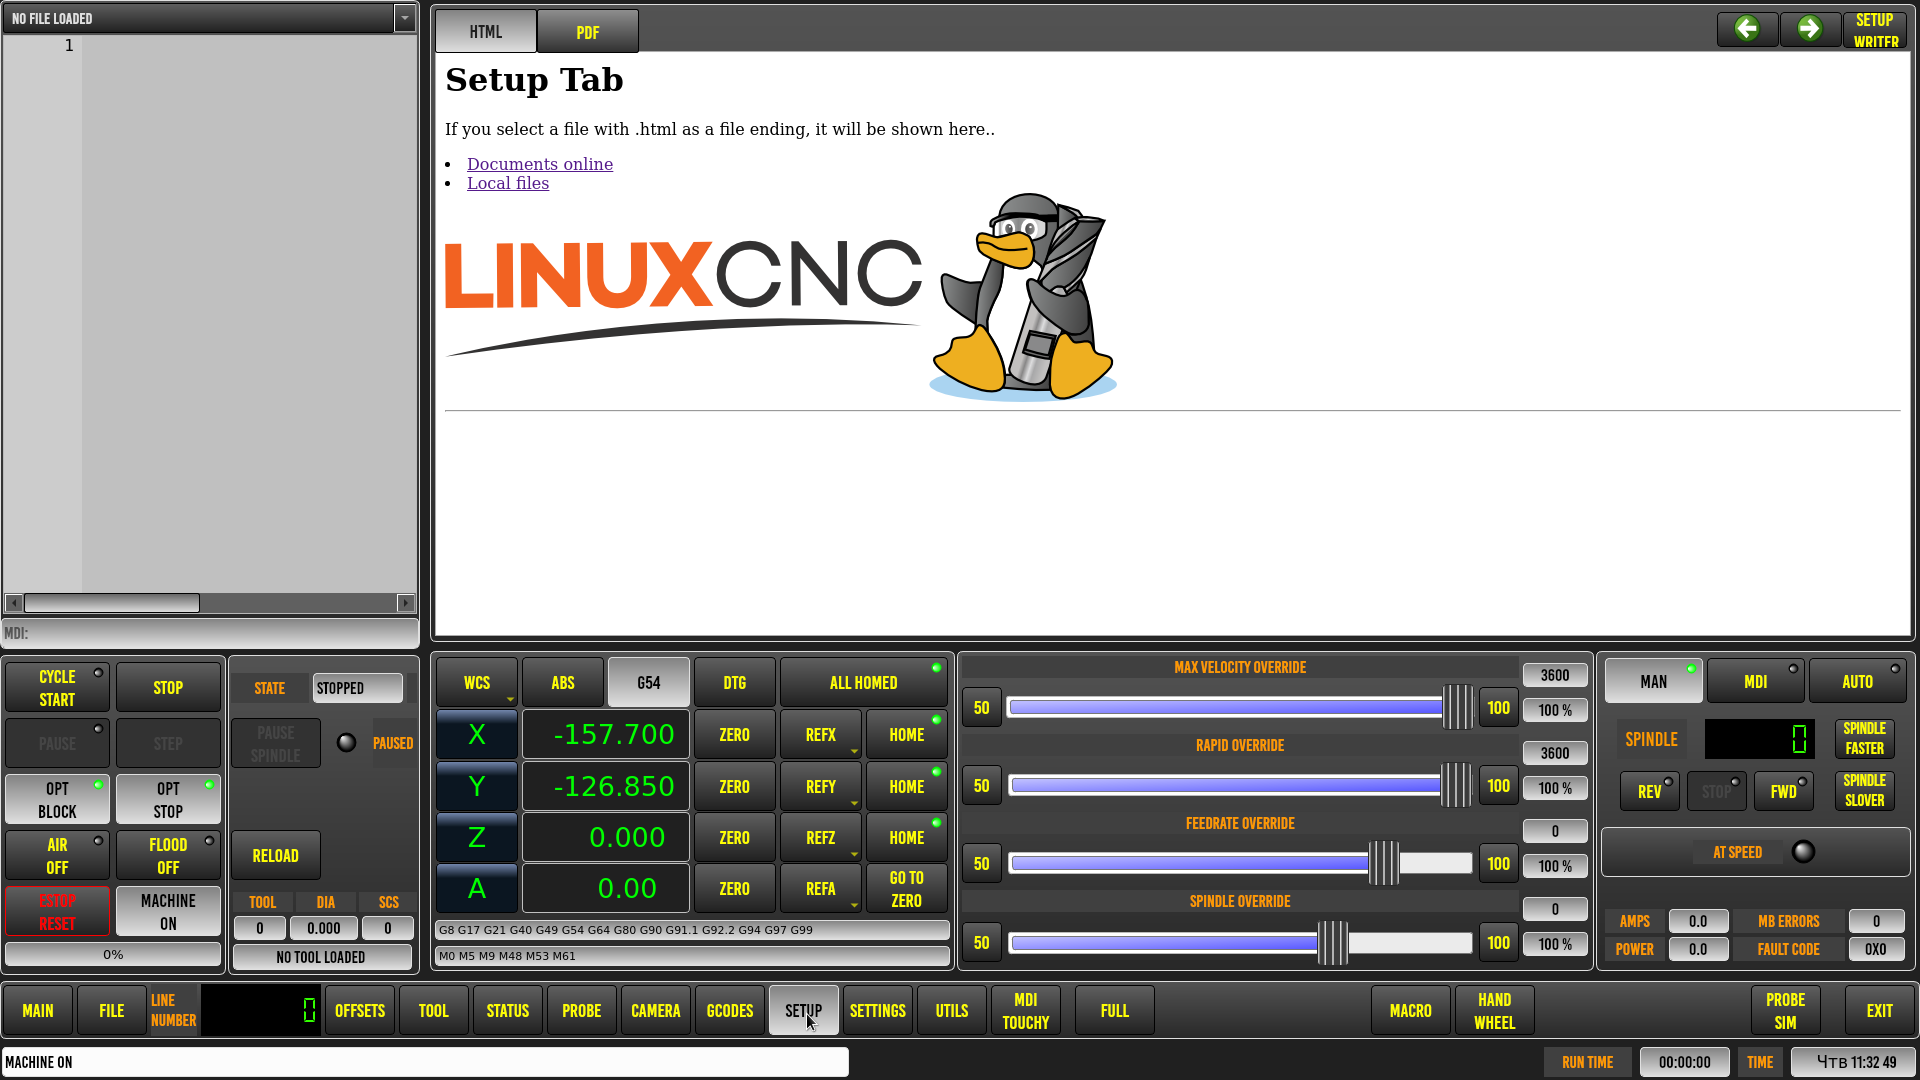Screen dimensions: 1920x1080
Task: Click EXIT button
Action: [x=1880, y=1011]
